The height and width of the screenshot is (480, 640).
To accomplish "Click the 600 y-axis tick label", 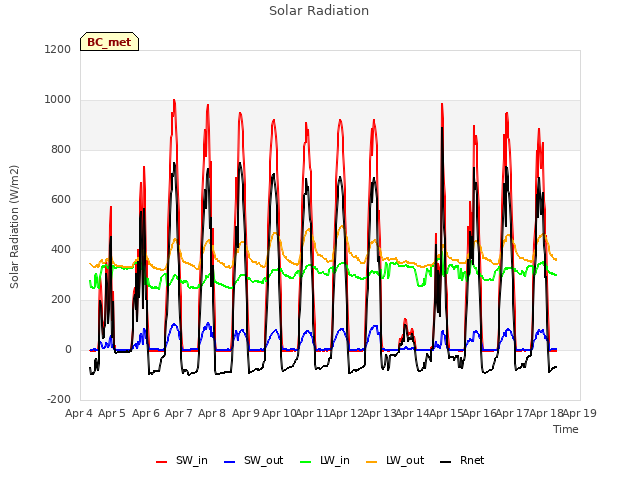I will [61, 200].
